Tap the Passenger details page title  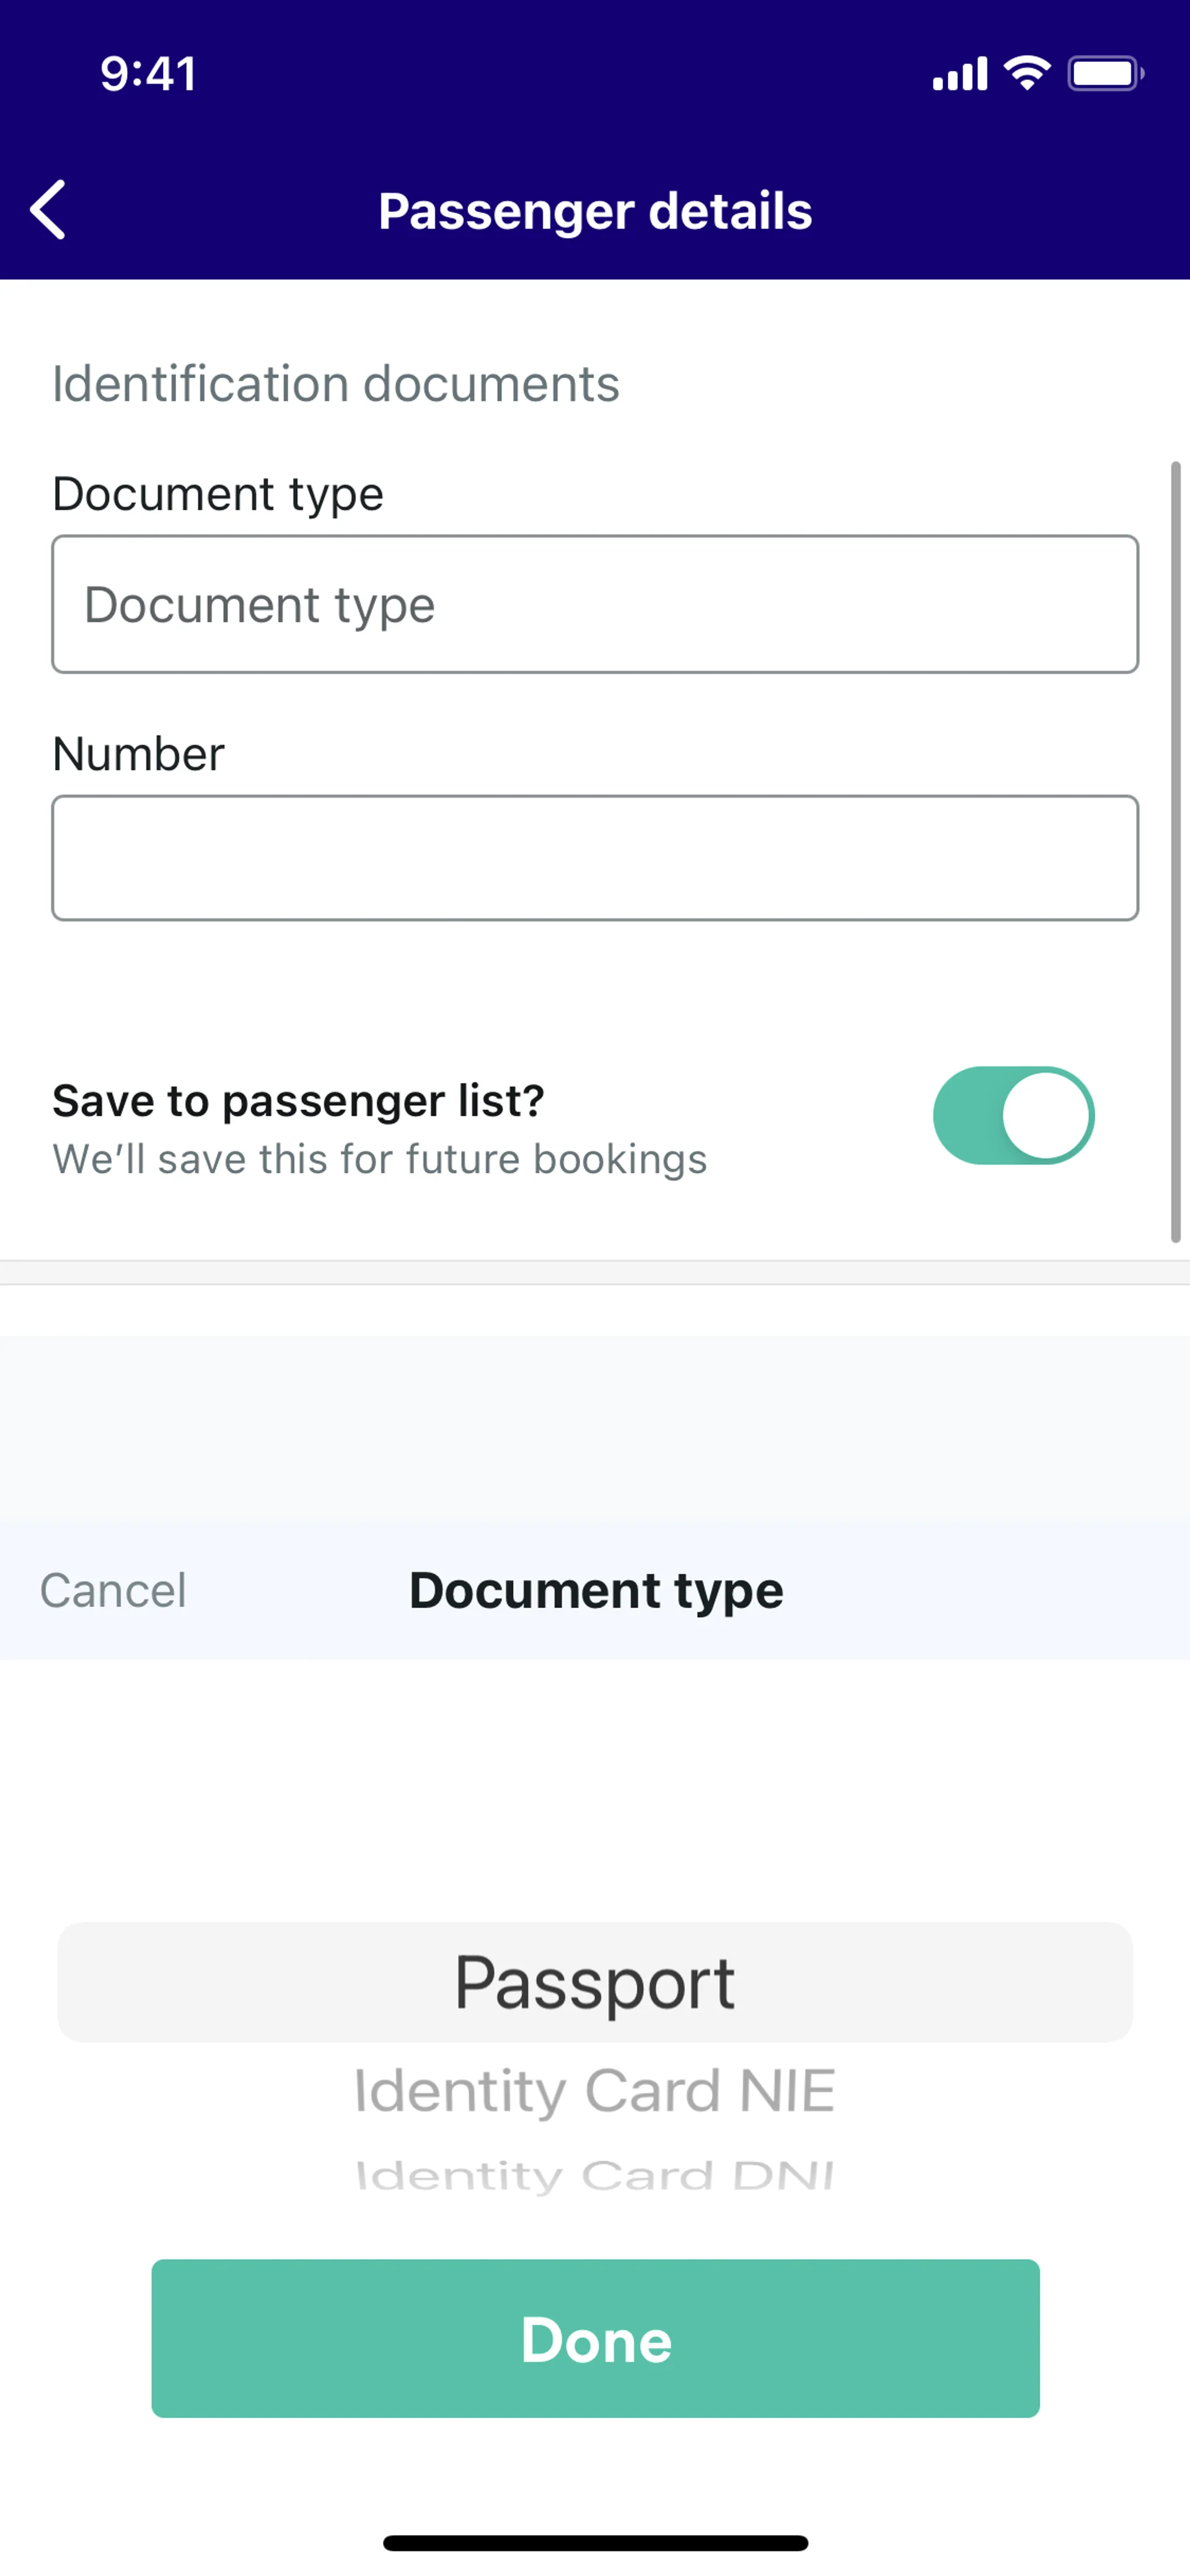click(x=595, y=211)
